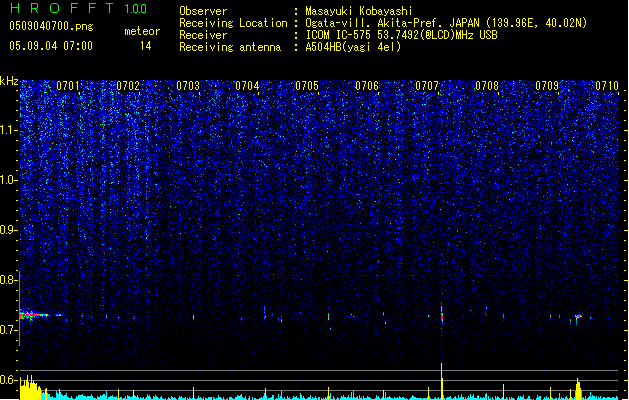Click the 'Receiving Location' field label

point(233,23)
